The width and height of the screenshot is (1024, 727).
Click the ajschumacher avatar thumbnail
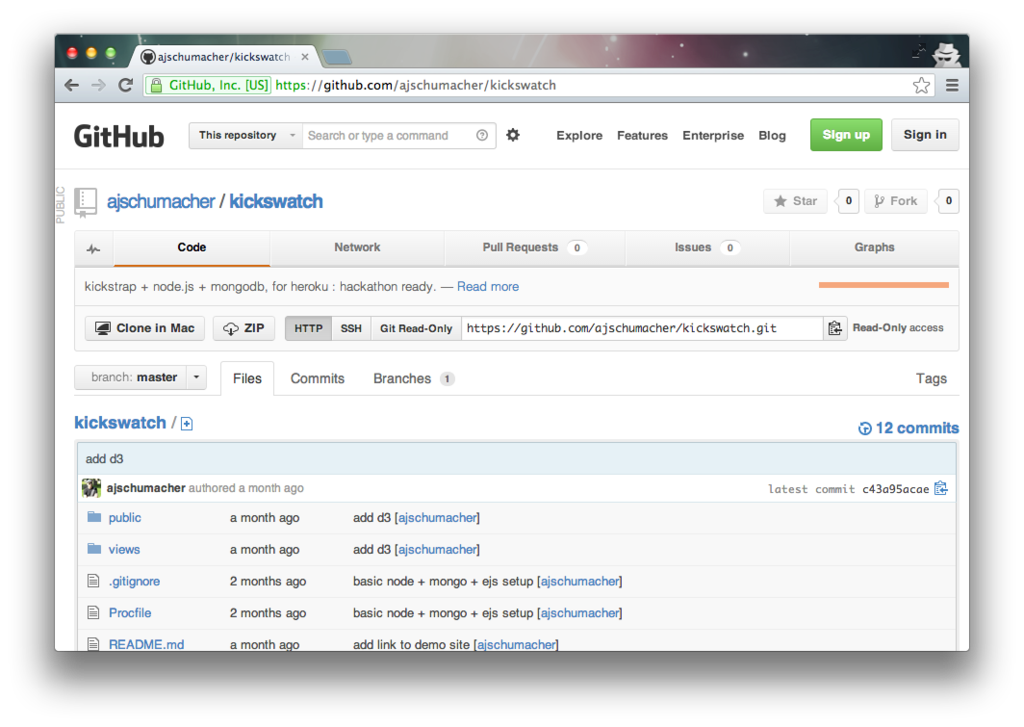coord(91,488)
